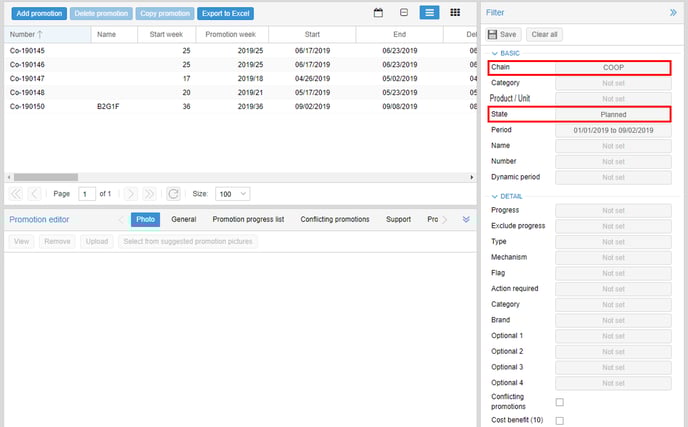Collapse the DETAIL filter section

tap(494, 196)
